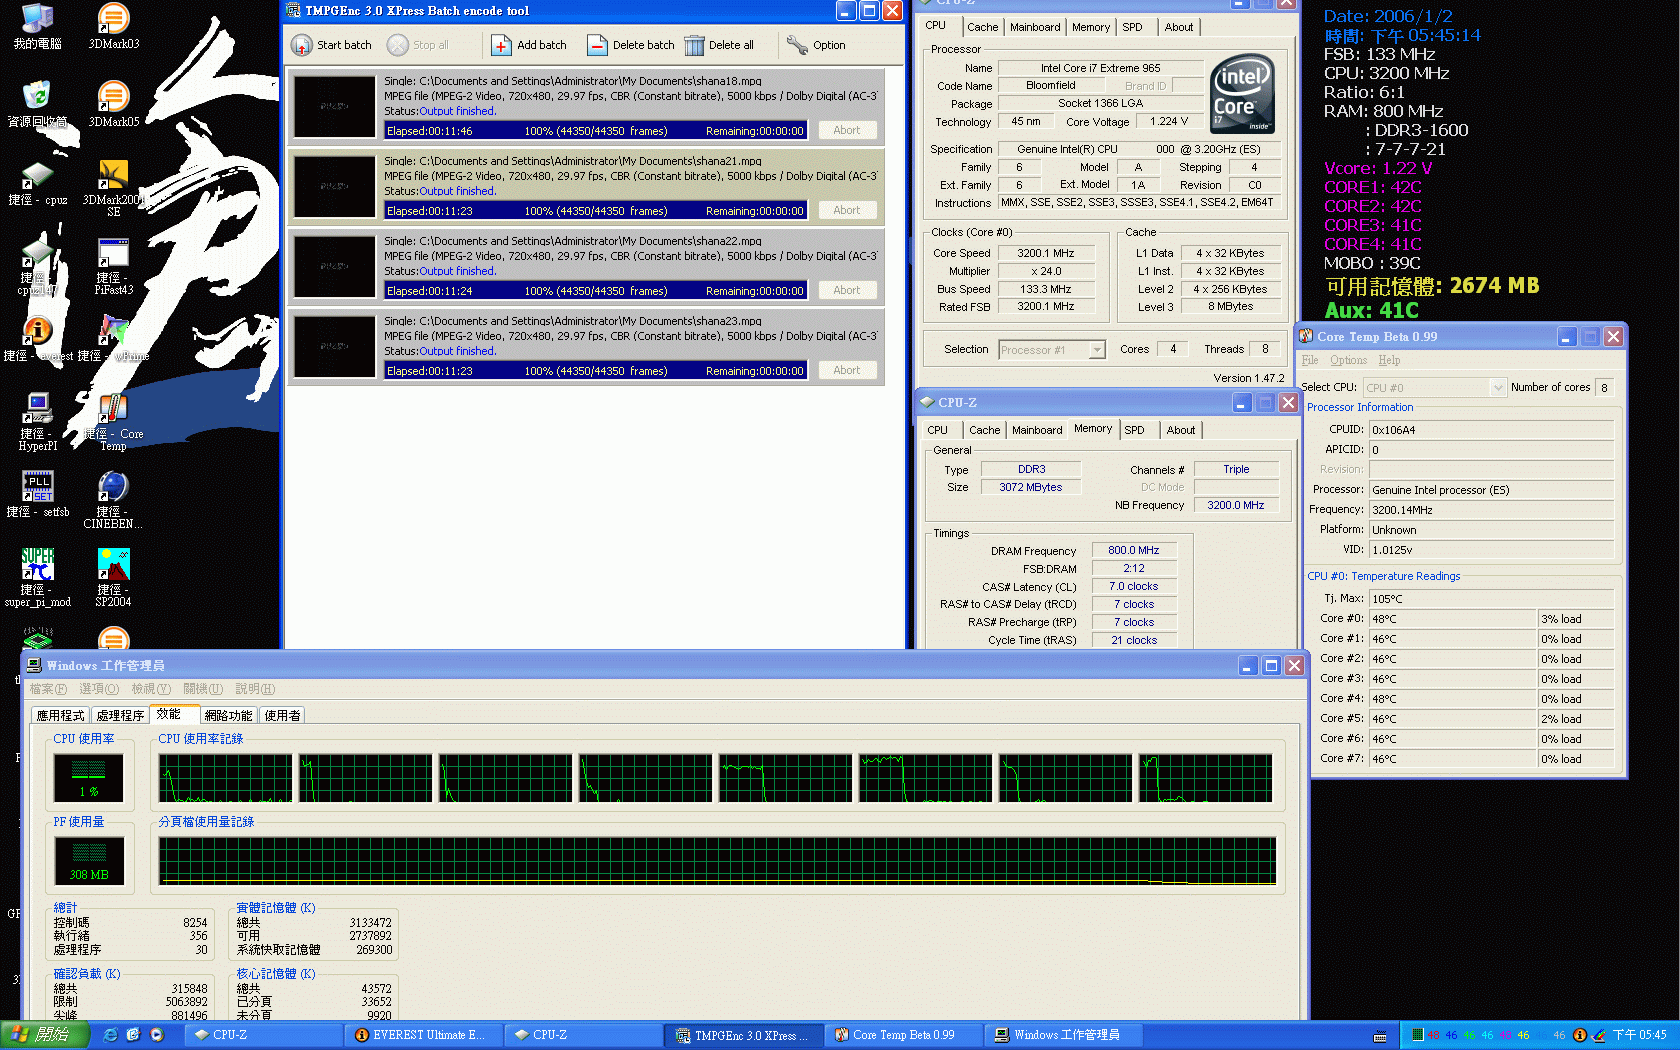The height and width of the screenshot is (1050, 1680).
Task: Switch to 處理程序 tab in Task Manager
Action: 120,716
